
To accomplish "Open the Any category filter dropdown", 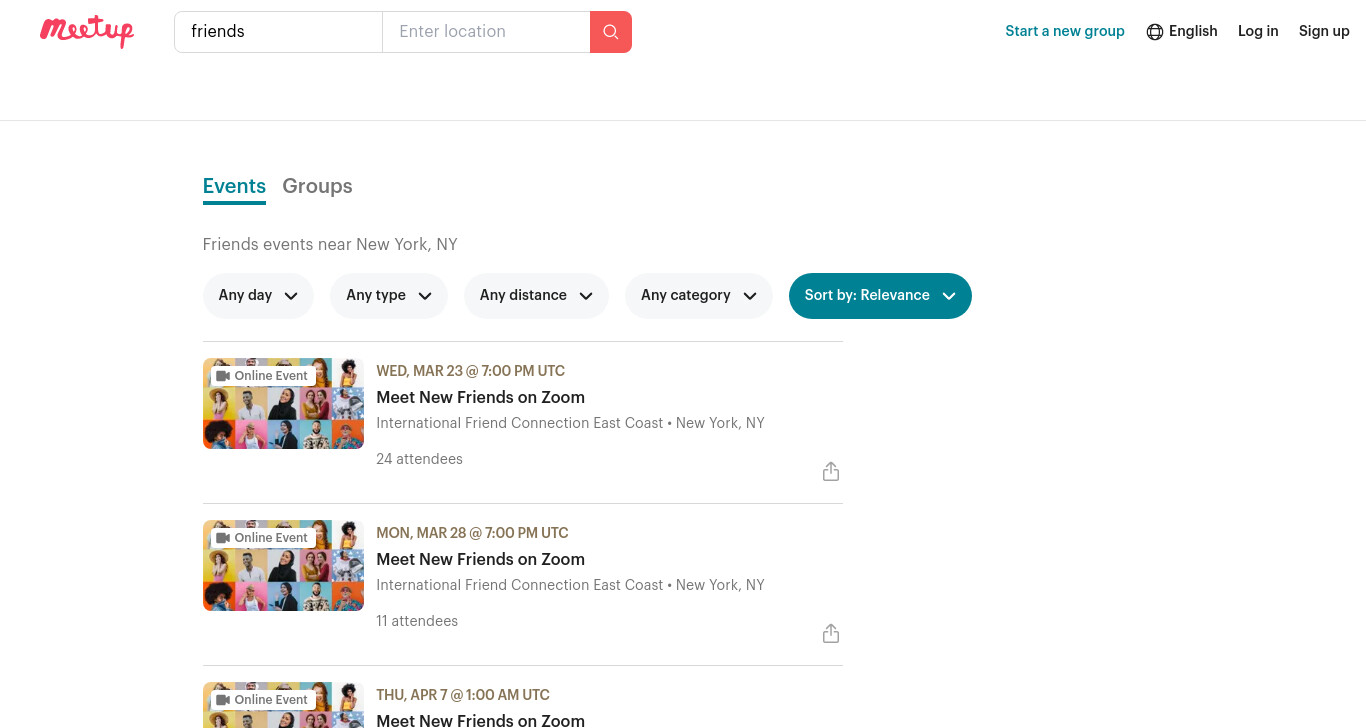I will (x=699, y=296).
